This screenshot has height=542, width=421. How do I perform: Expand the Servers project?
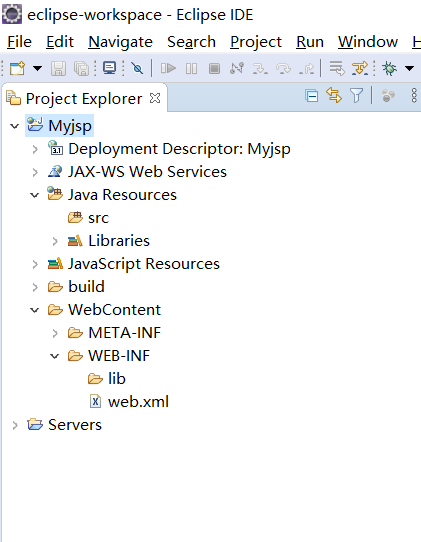pos(15,425)
